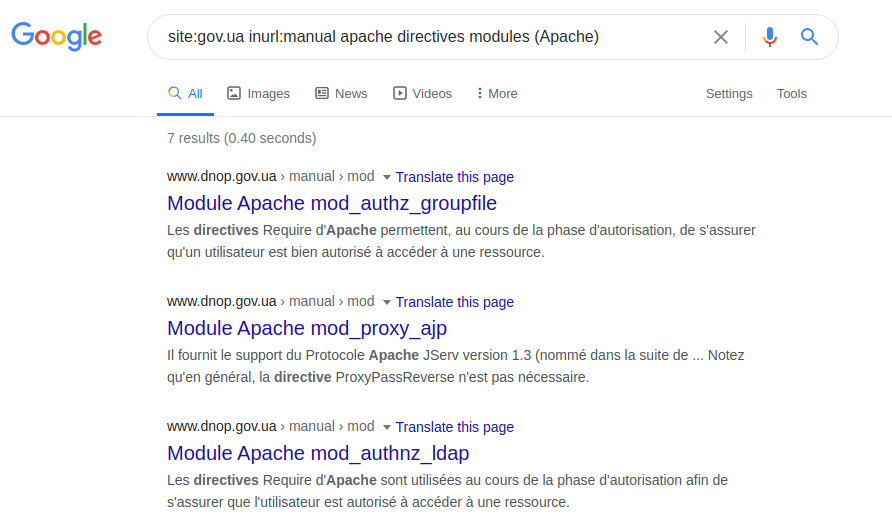Click snippet mentioning 'permettent, au cours de la phase'
892x531 pixels.
click(x=461, y=241)
